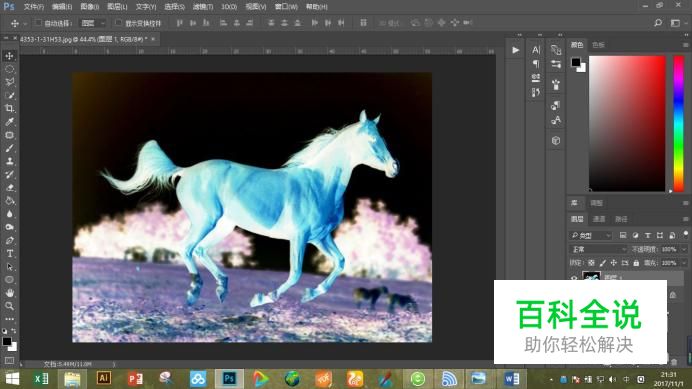Open the workspace switcher in options bar
The image size is (692, 389).
[675, 23]
